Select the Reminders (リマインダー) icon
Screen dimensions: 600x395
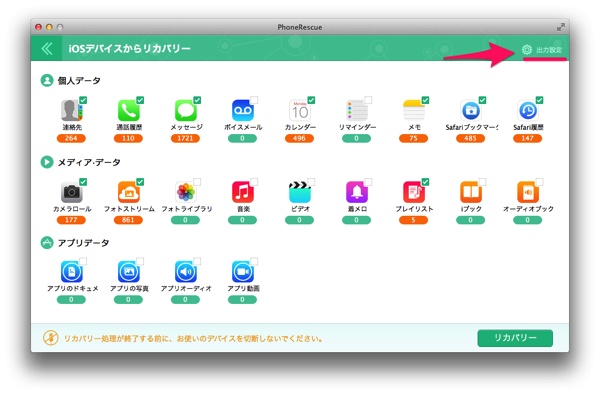[356, 111]
